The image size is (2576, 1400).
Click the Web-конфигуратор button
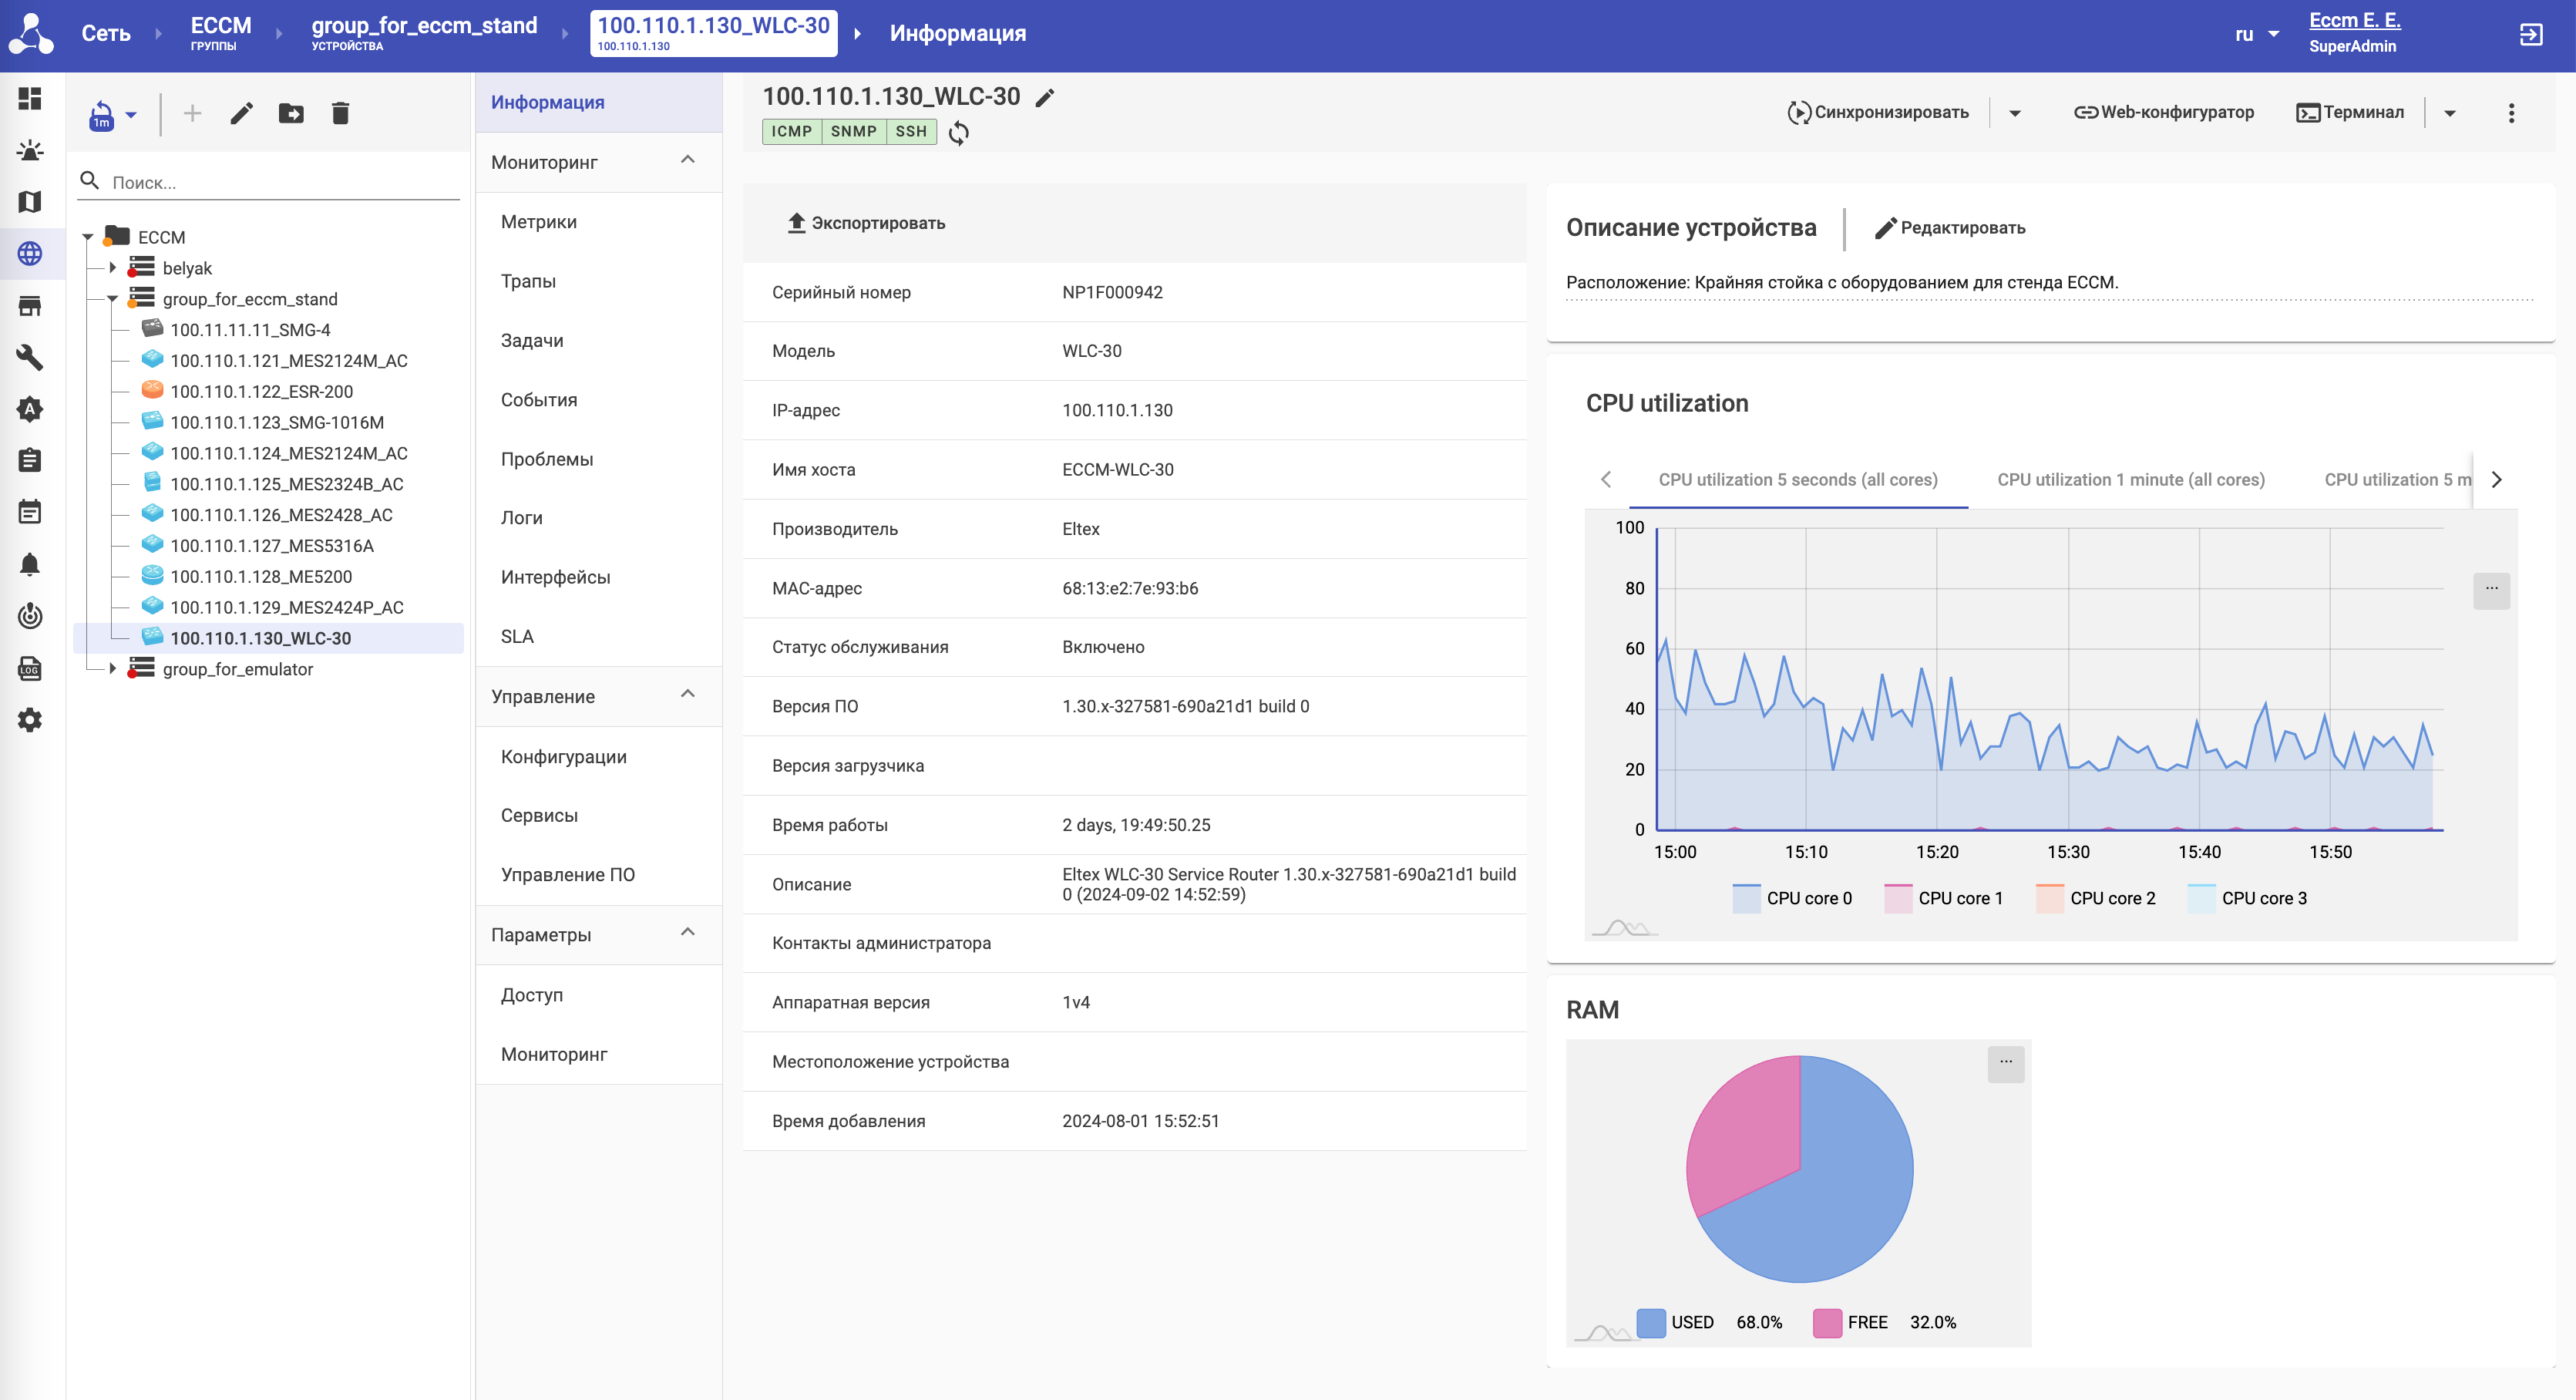click(2164, 112)
